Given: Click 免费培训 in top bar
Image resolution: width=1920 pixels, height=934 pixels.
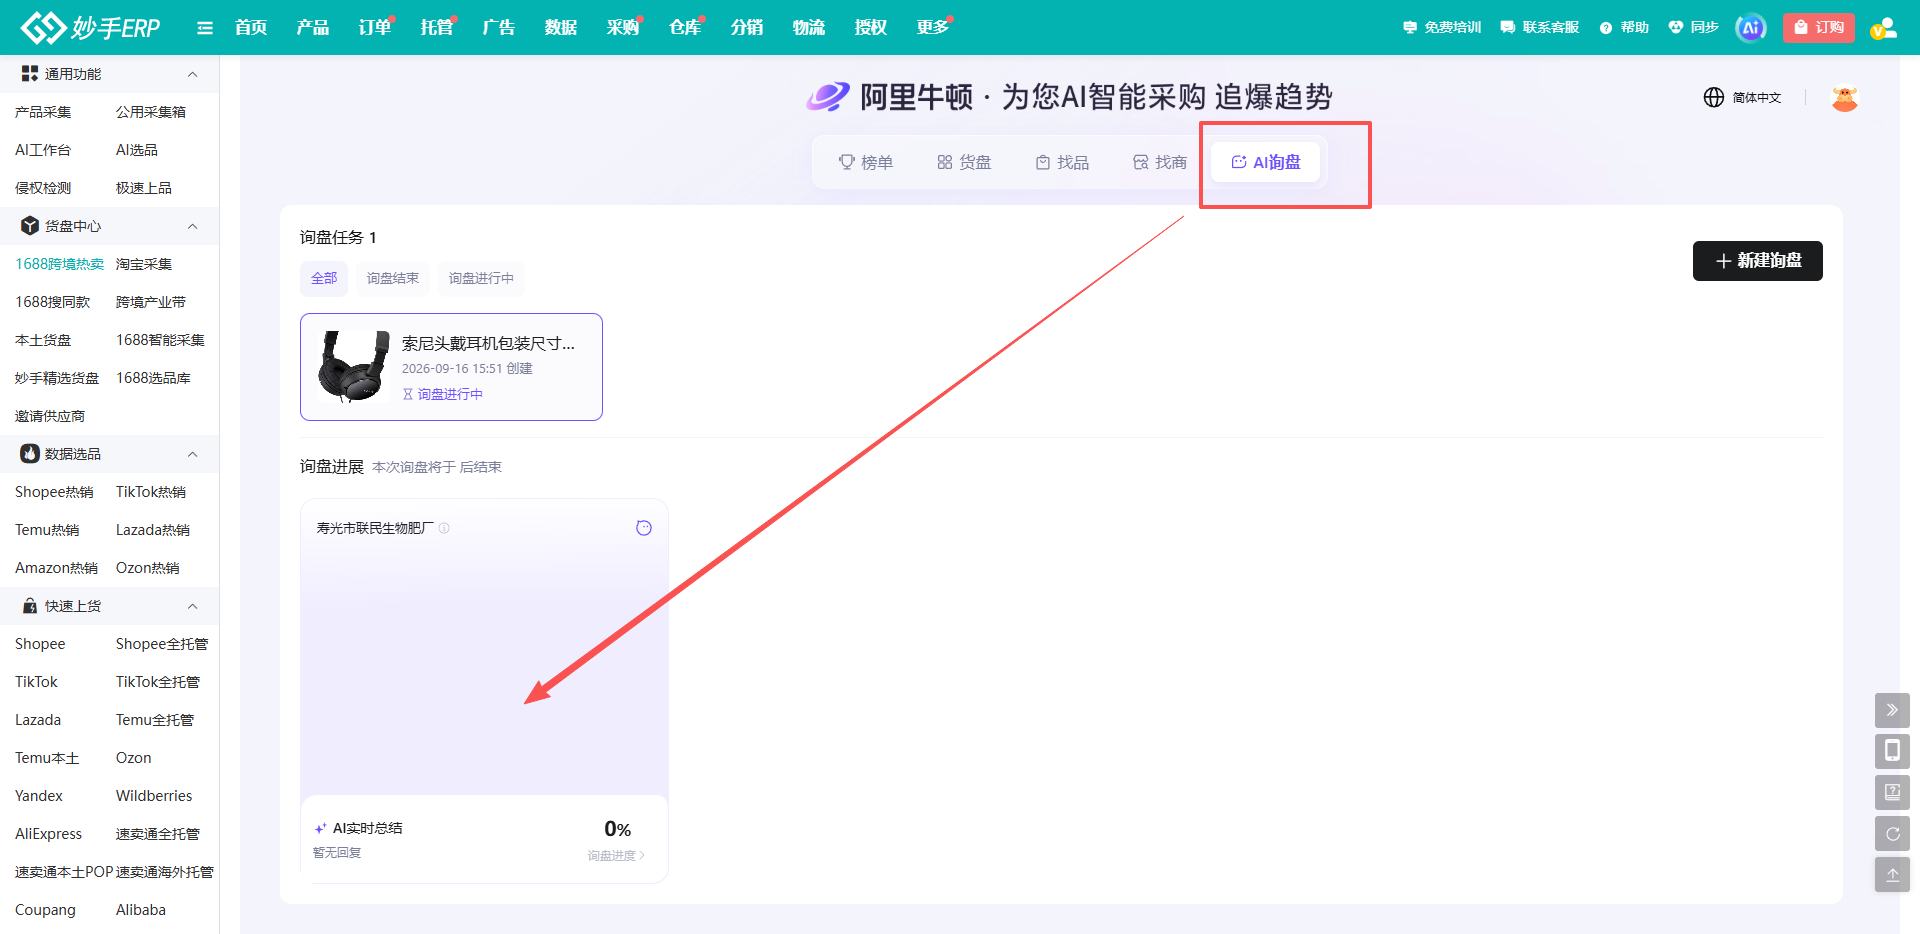Looking at the screenshot, I should (1442, 28).
